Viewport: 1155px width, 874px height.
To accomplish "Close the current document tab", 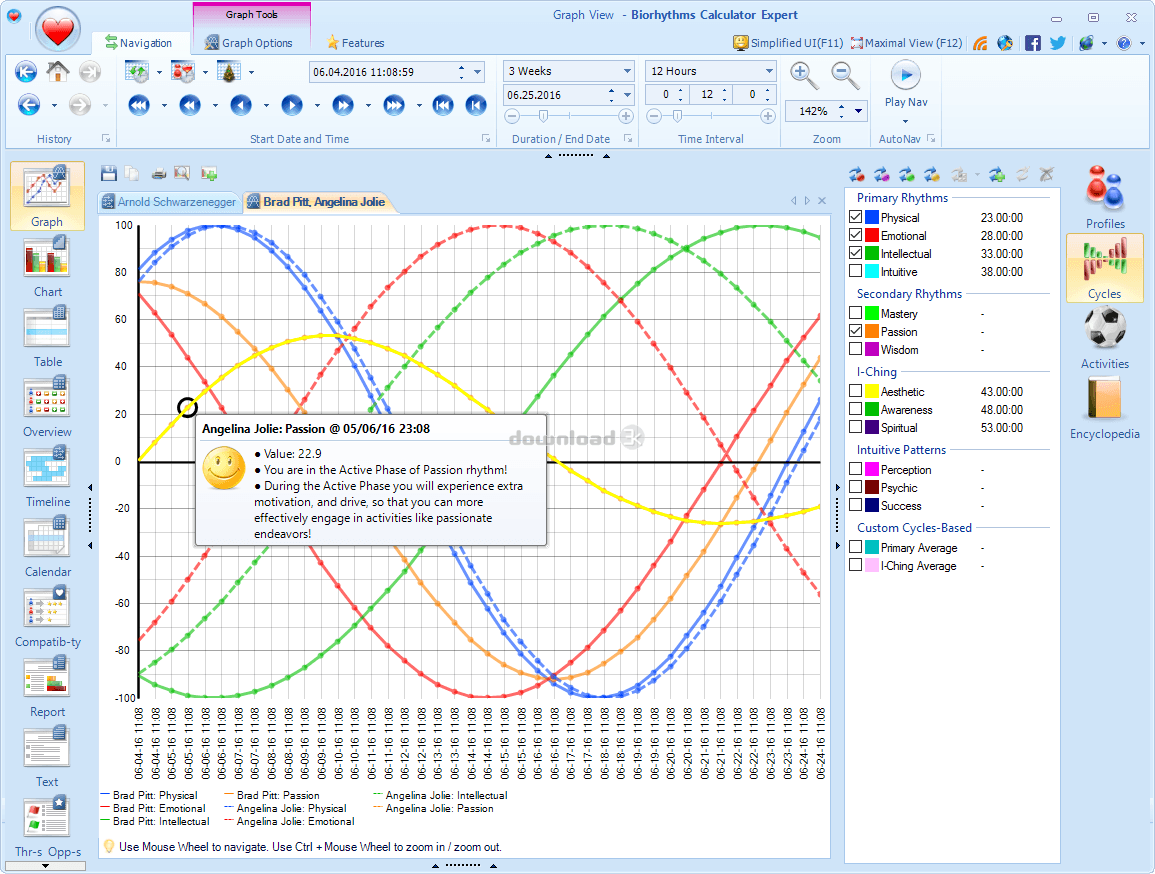I will 822,200.
